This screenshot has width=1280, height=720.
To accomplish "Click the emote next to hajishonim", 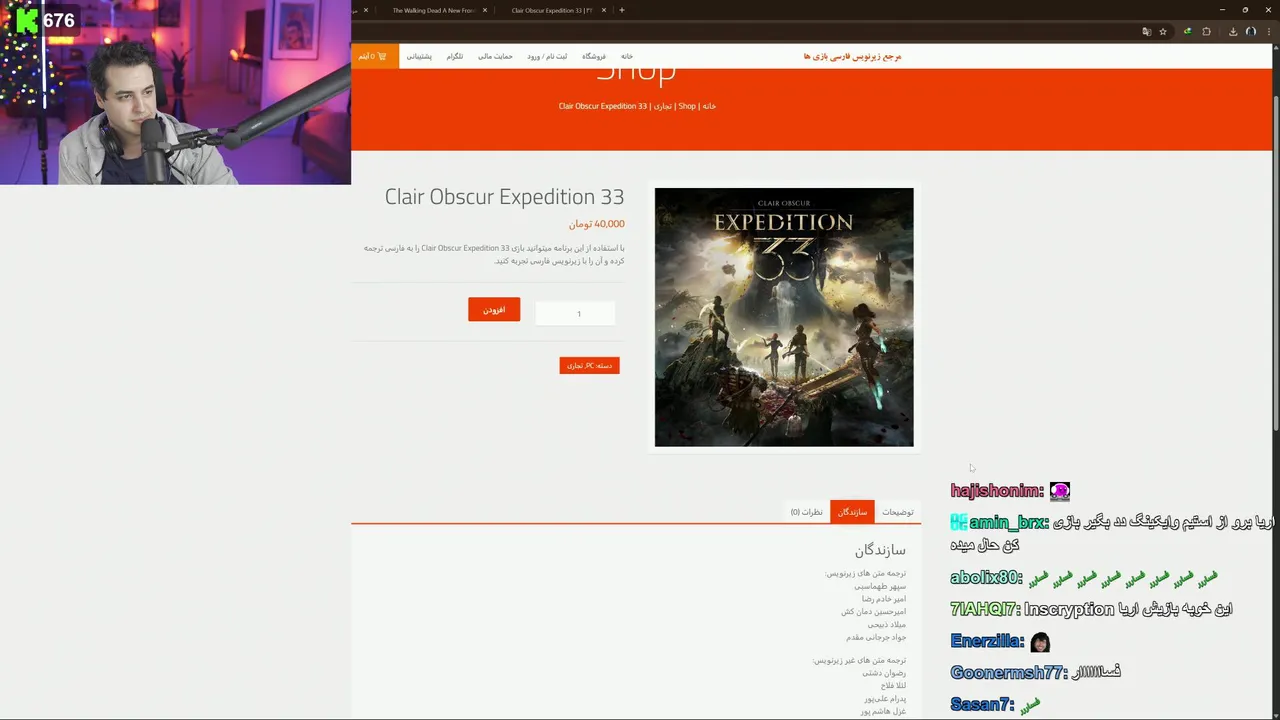I will pyautogui.click(x=1060, y=491).
